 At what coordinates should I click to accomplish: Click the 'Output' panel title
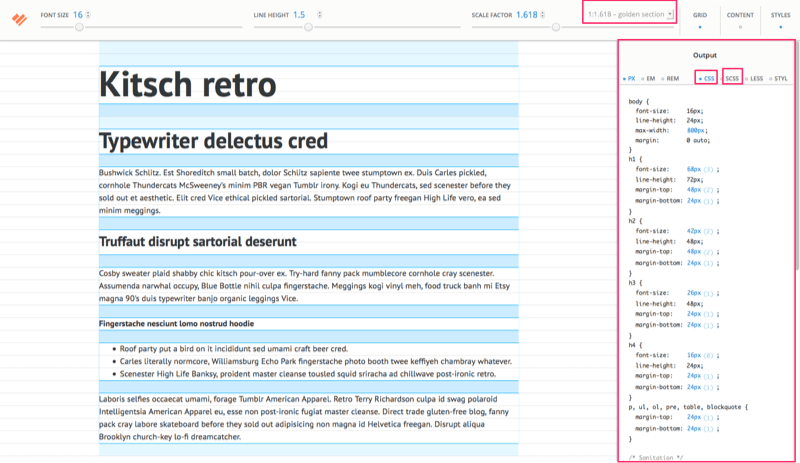pyautogui.click(x=705, y=55)
